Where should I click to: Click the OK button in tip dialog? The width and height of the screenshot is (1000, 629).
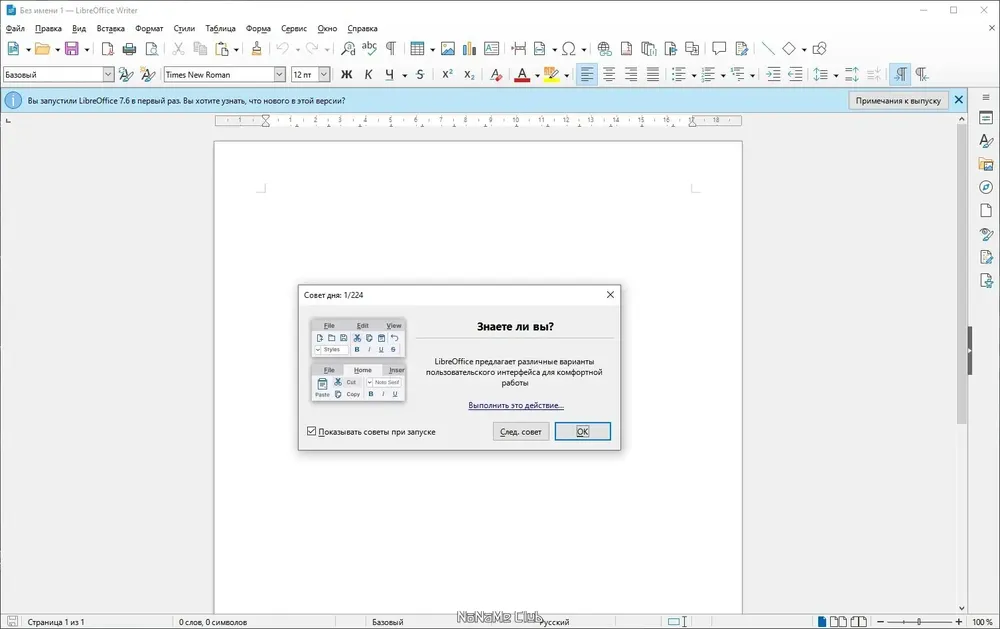coord(582,432)
